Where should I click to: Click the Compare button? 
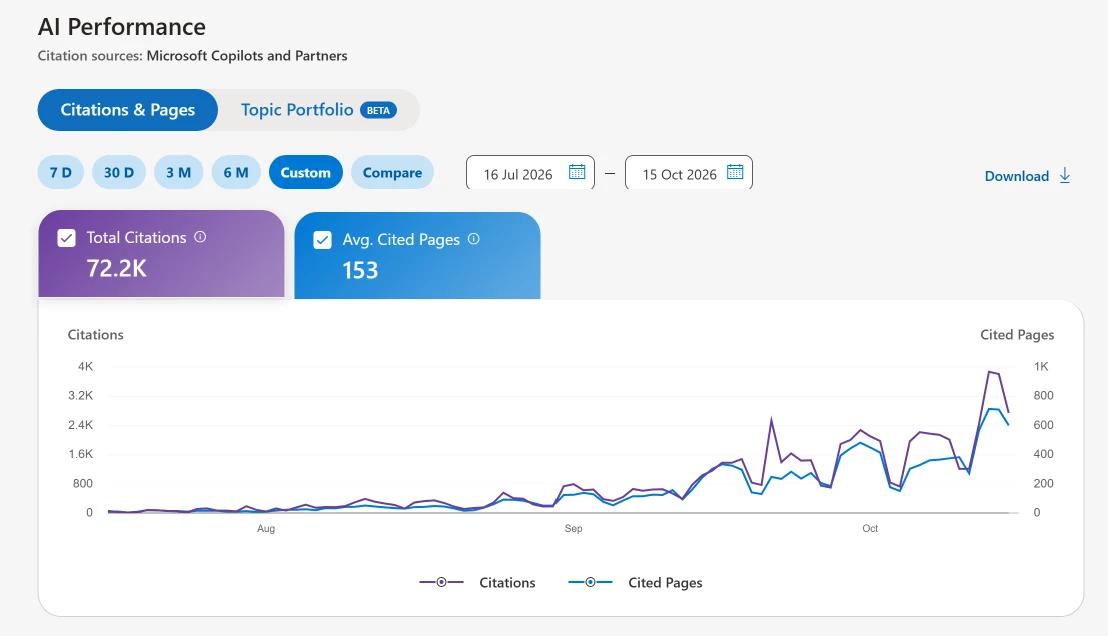click(392, 172)
